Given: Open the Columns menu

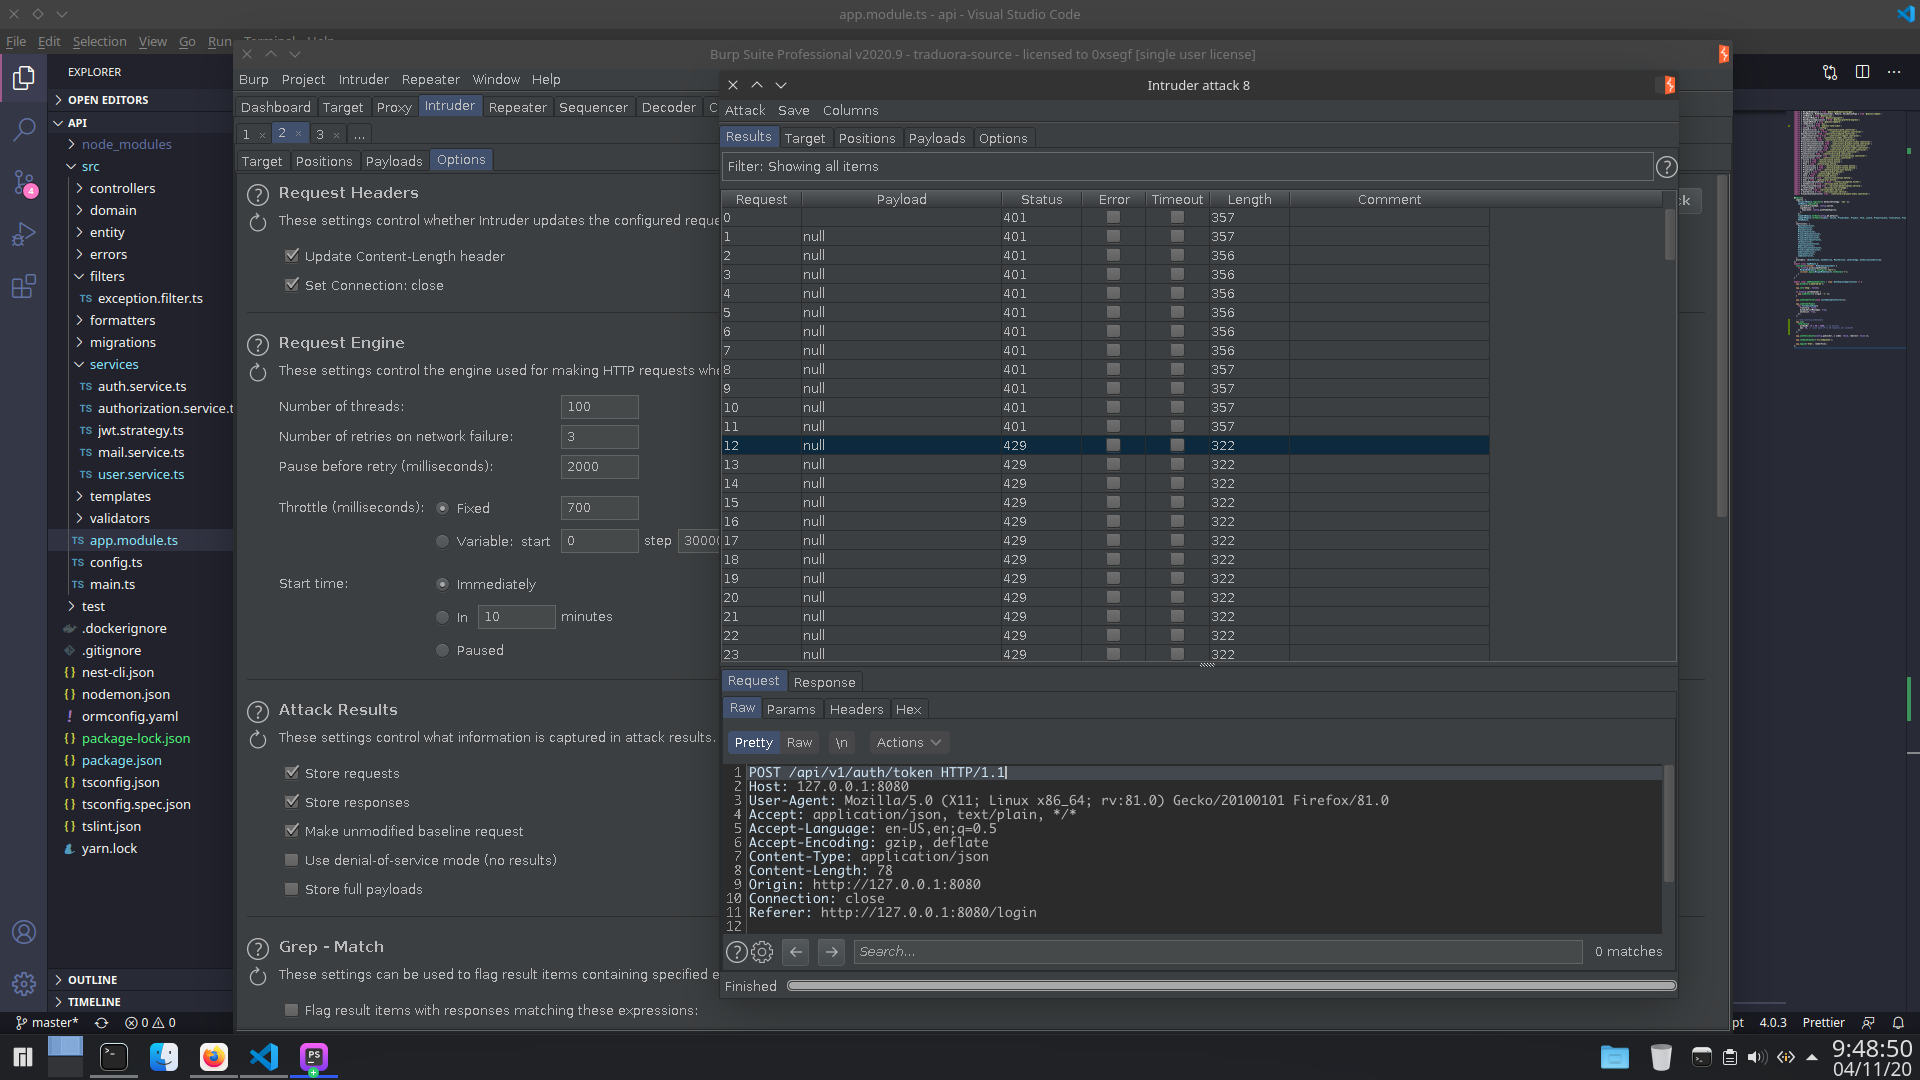Looking at the screenshot, I should pos(850,111).
